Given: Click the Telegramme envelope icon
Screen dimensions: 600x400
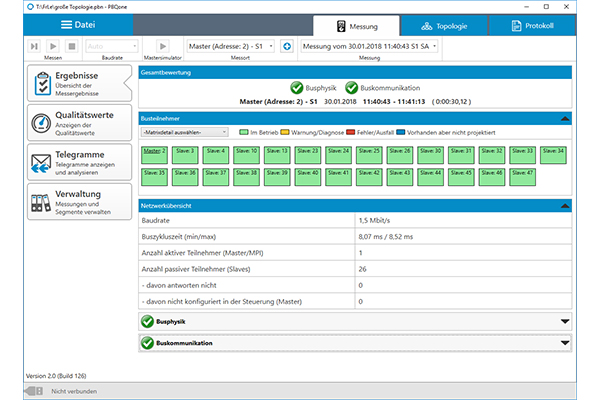Looking at the screenshot, I should point(41,163).
